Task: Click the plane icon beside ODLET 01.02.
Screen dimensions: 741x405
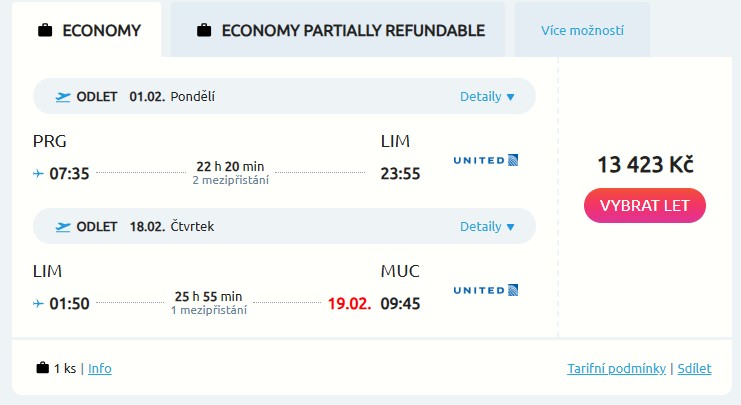Action: 64,97
